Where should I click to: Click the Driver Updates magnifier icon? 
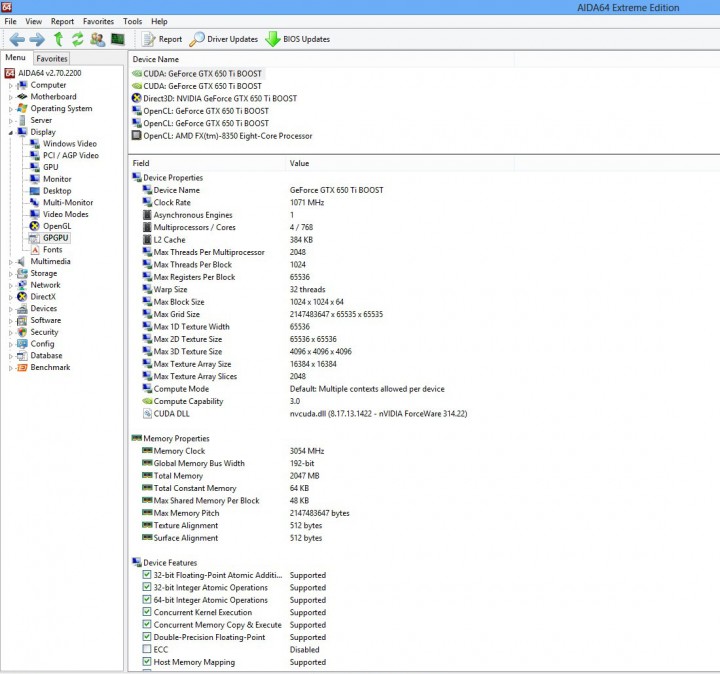click(x=197, y=39)
